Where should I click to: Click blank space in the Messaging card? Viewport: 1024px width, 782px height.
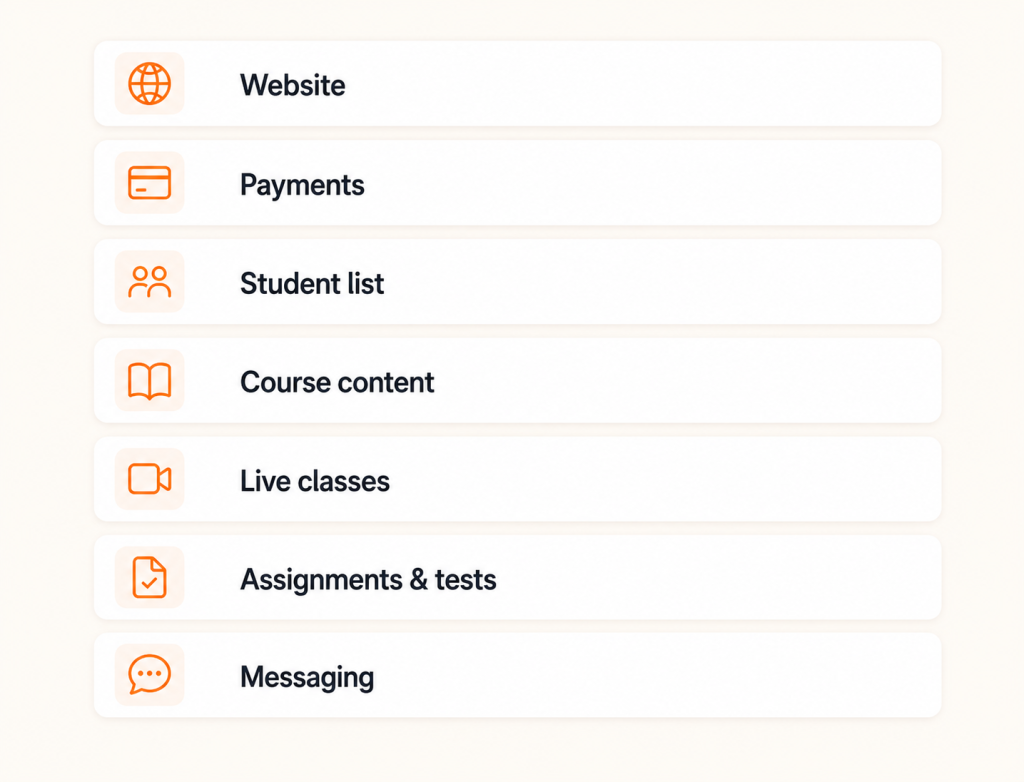[653, 675]
